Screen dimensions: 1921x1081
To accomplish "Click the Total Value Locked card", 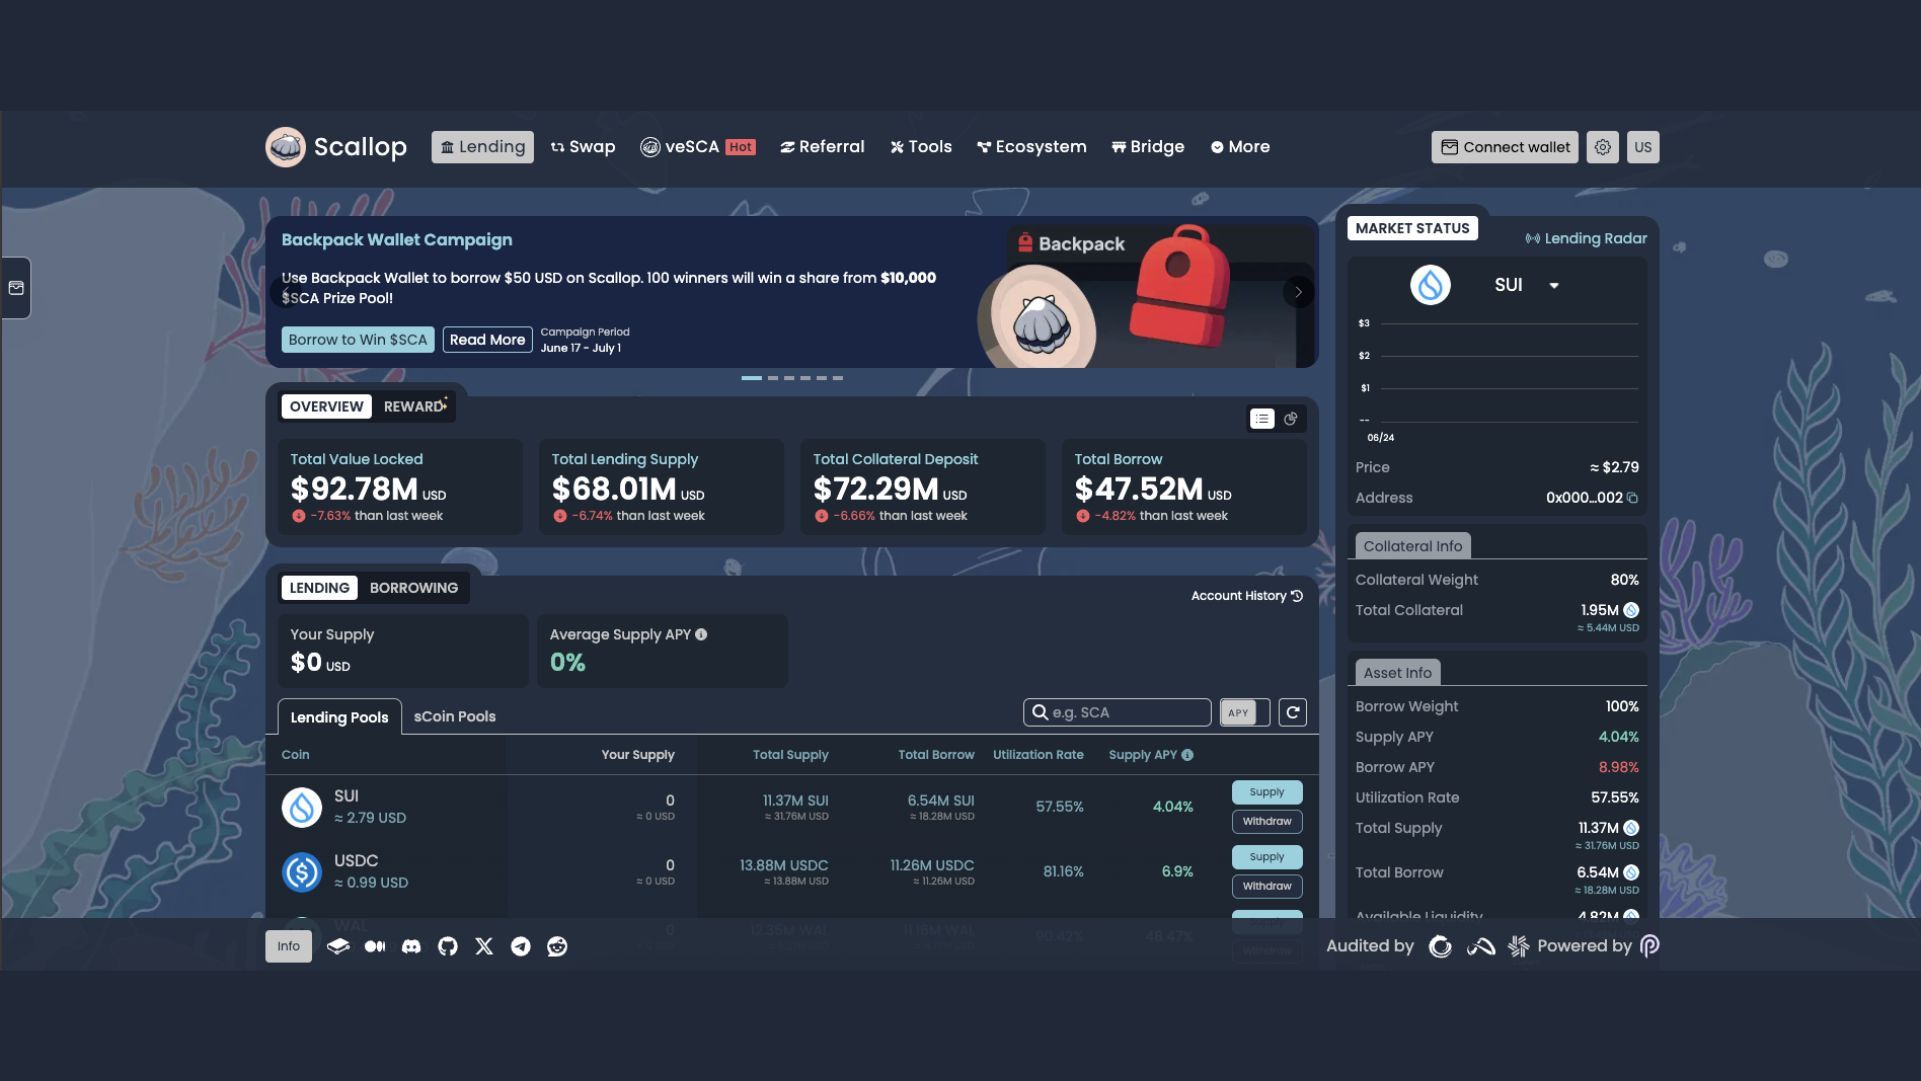I will pos(399,487).
